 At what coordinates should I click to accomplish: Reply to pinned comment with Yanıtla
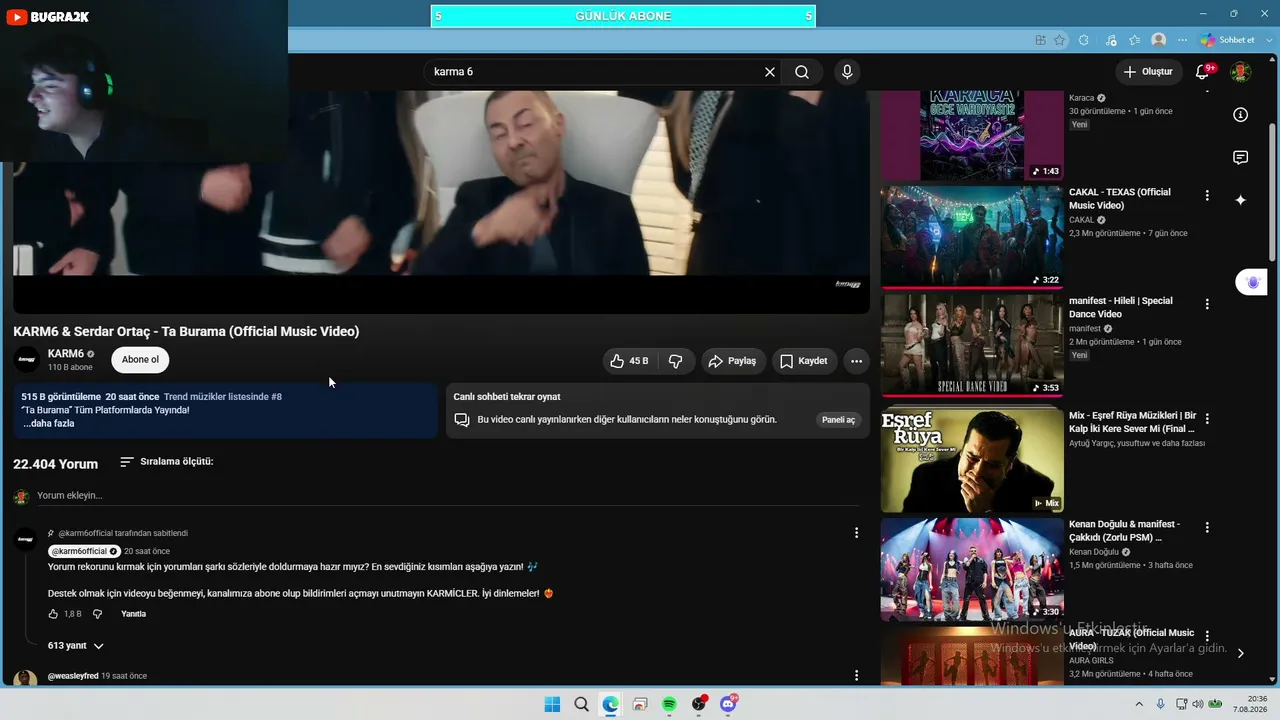tap(133, 614)
